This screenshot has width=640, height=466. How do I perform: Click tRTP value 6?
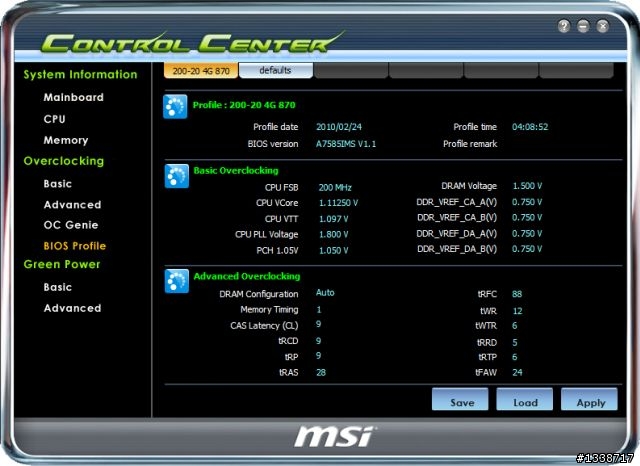[x=515, y=357]
